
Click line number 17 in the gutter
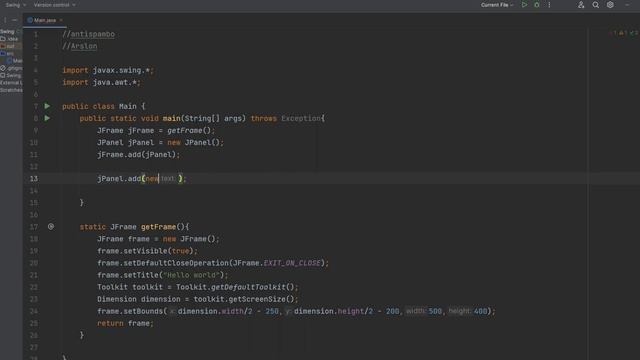click(x=33, y=227)
